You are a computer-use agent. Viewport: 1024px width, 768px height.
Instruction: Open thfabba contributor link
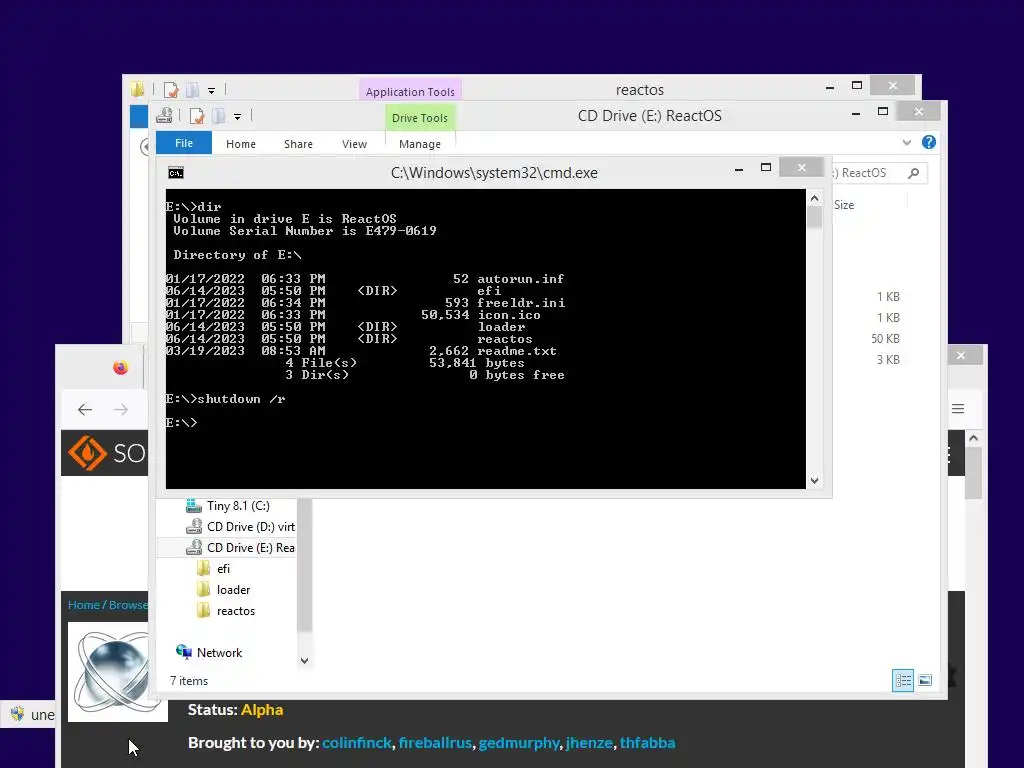point(647,743)
